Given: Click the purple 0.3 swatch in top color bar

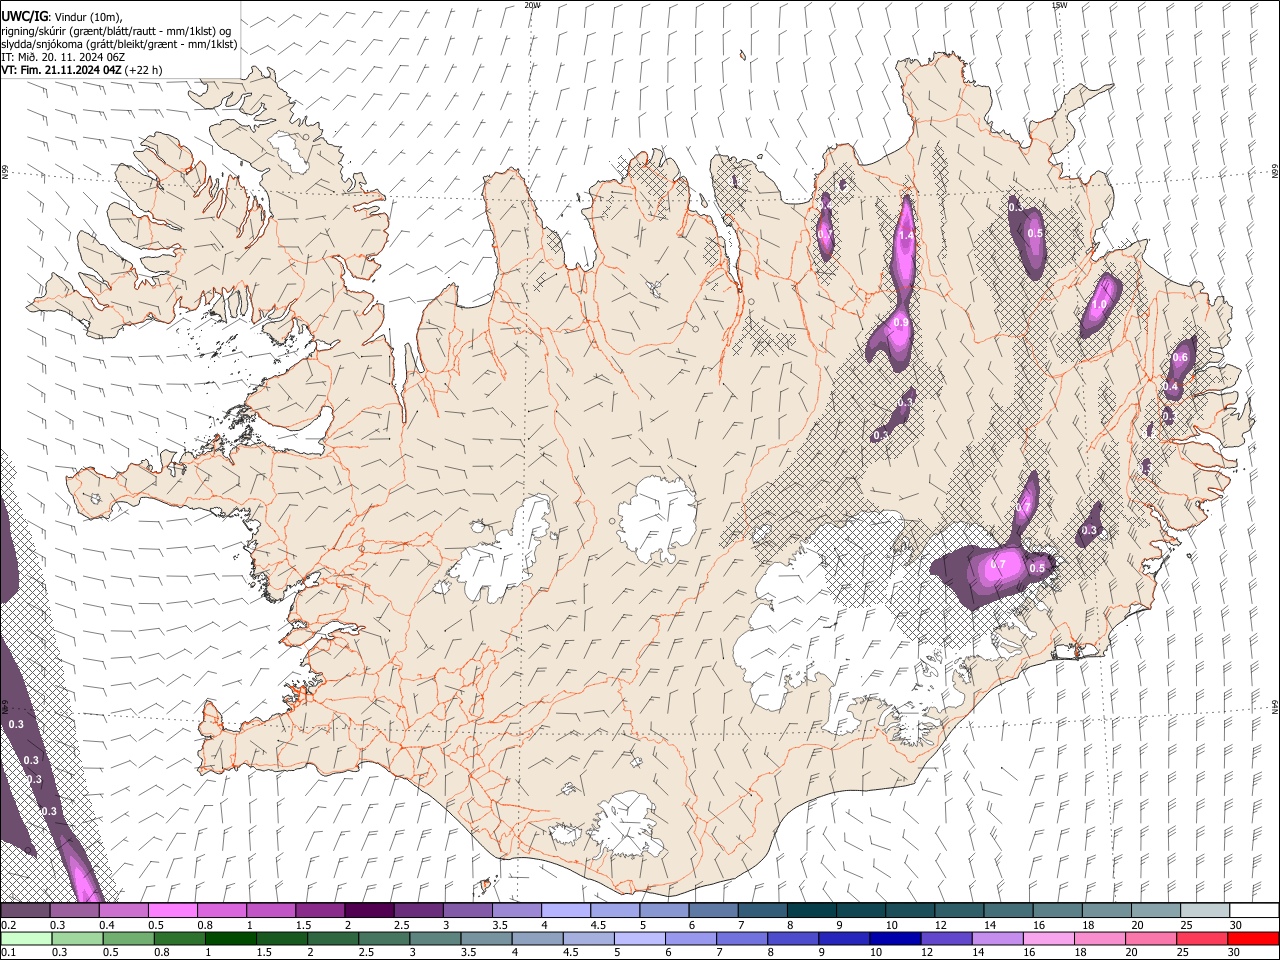Looking at the screenshot, I should click(x=74, y=911).
